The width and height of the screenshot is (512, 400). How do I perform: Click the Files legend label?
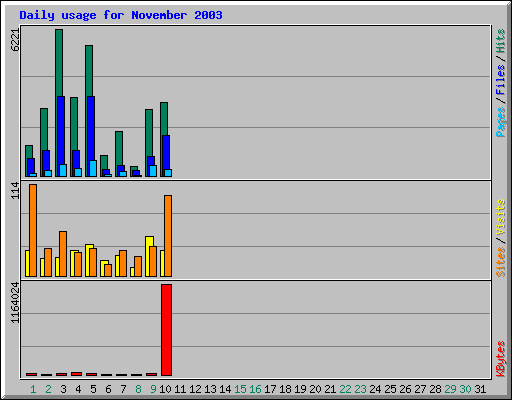click(x=500, y=79)
